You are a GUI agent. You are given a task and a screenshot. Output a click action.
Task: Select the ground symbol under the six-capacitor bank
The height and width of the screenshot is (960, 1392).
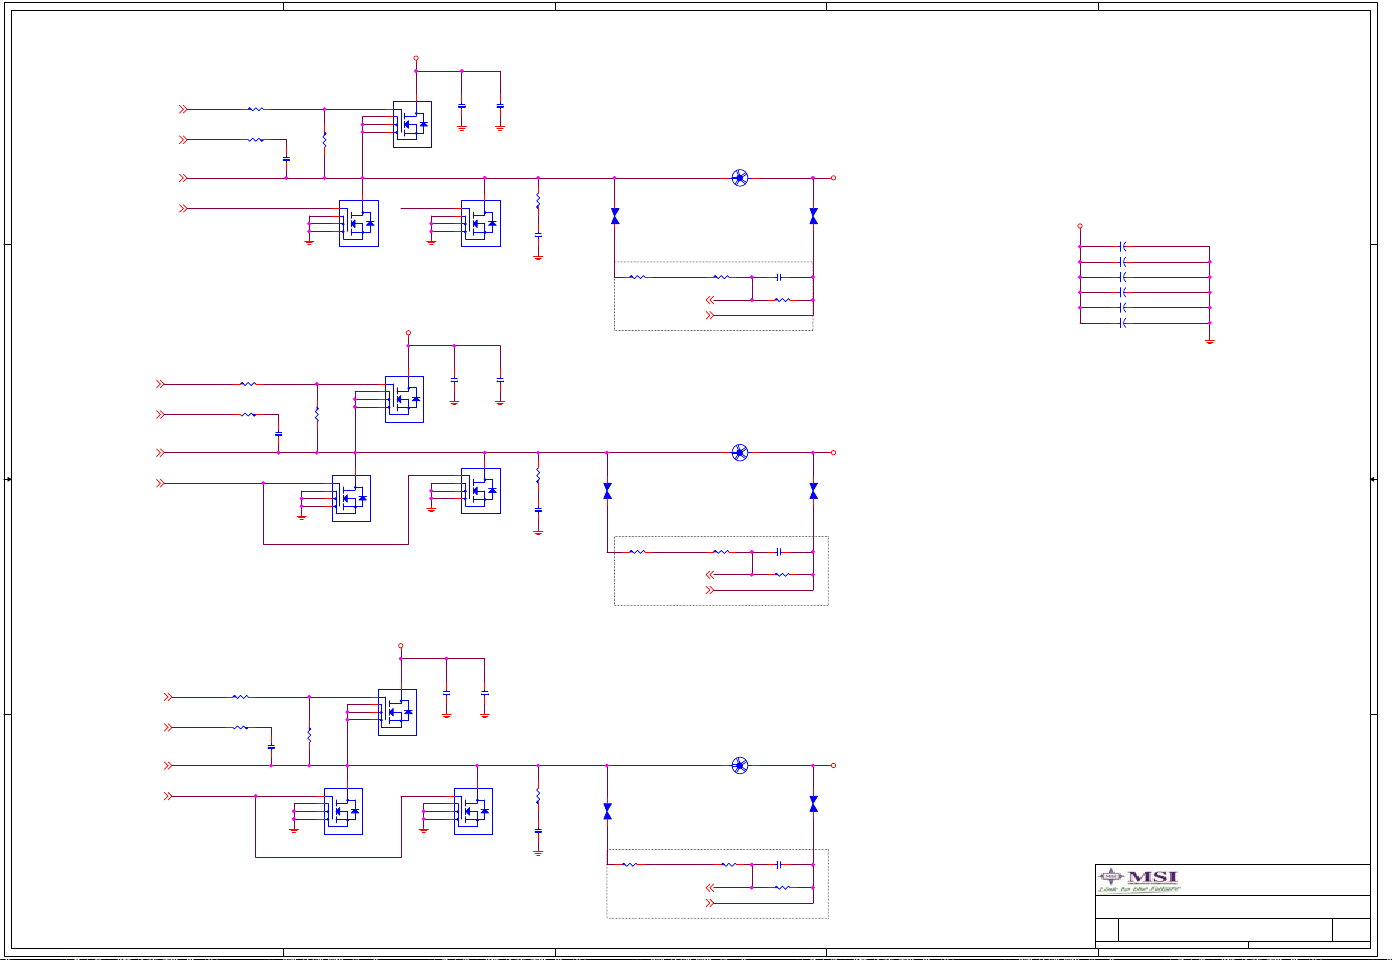(1210, 341)
